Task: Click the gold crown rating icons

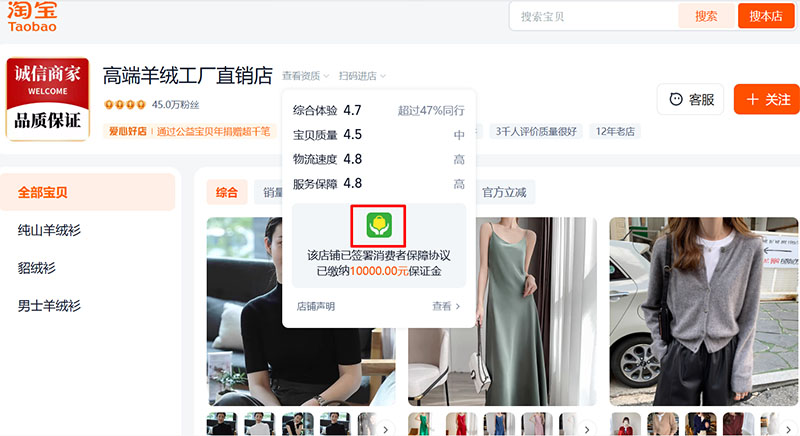Action: coord(125,104)
